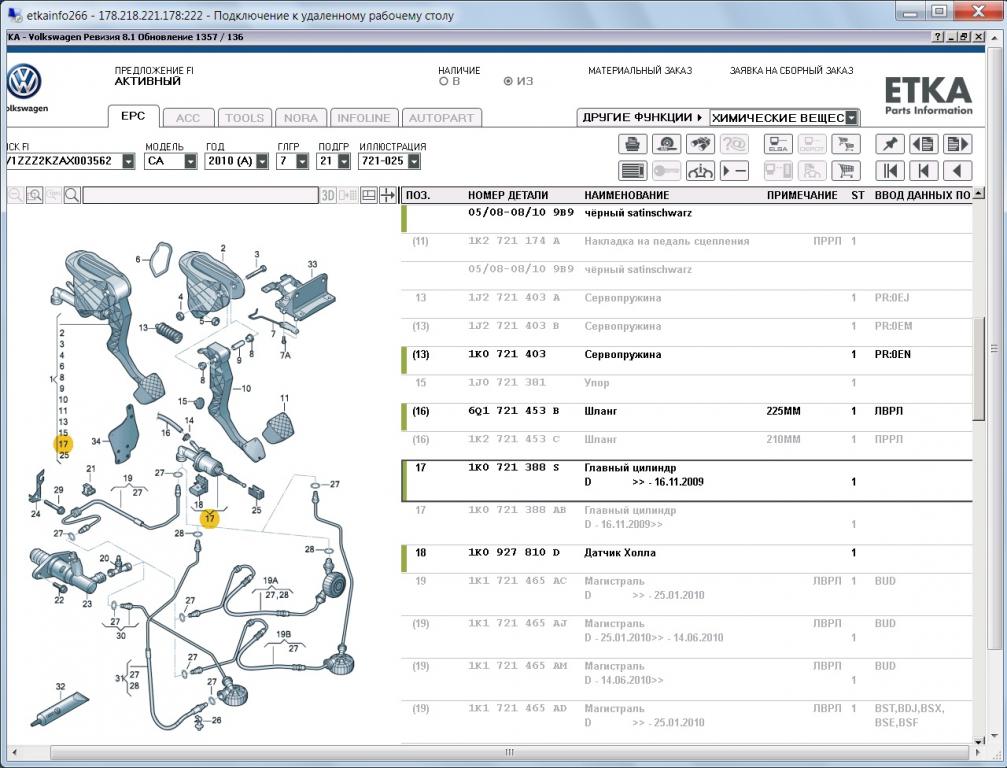This screenshot has width=1007, height=768.
Task: Select row '1J2 721 403 A' Сервопружина
Action: (687, 304)
